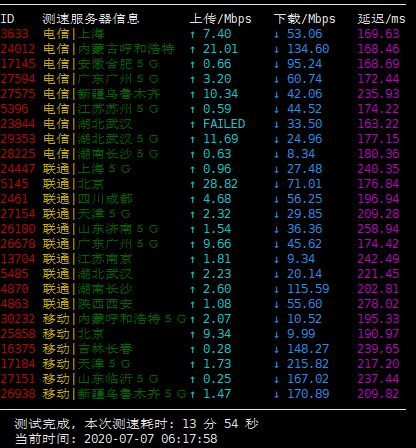Click the 陕西西安 server name
Image resolution: width=416 pixels, height=448 pixels.
point(105,304)
